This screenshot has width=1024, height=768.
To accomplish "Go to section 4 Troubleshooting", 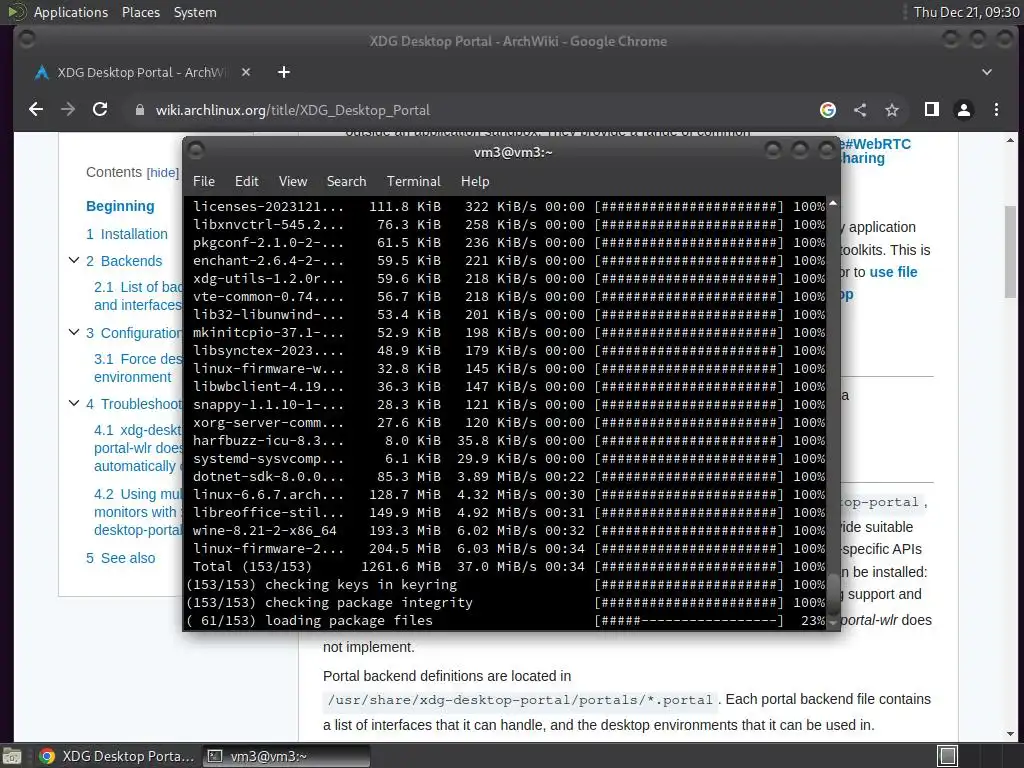I will tap(134, 404).
